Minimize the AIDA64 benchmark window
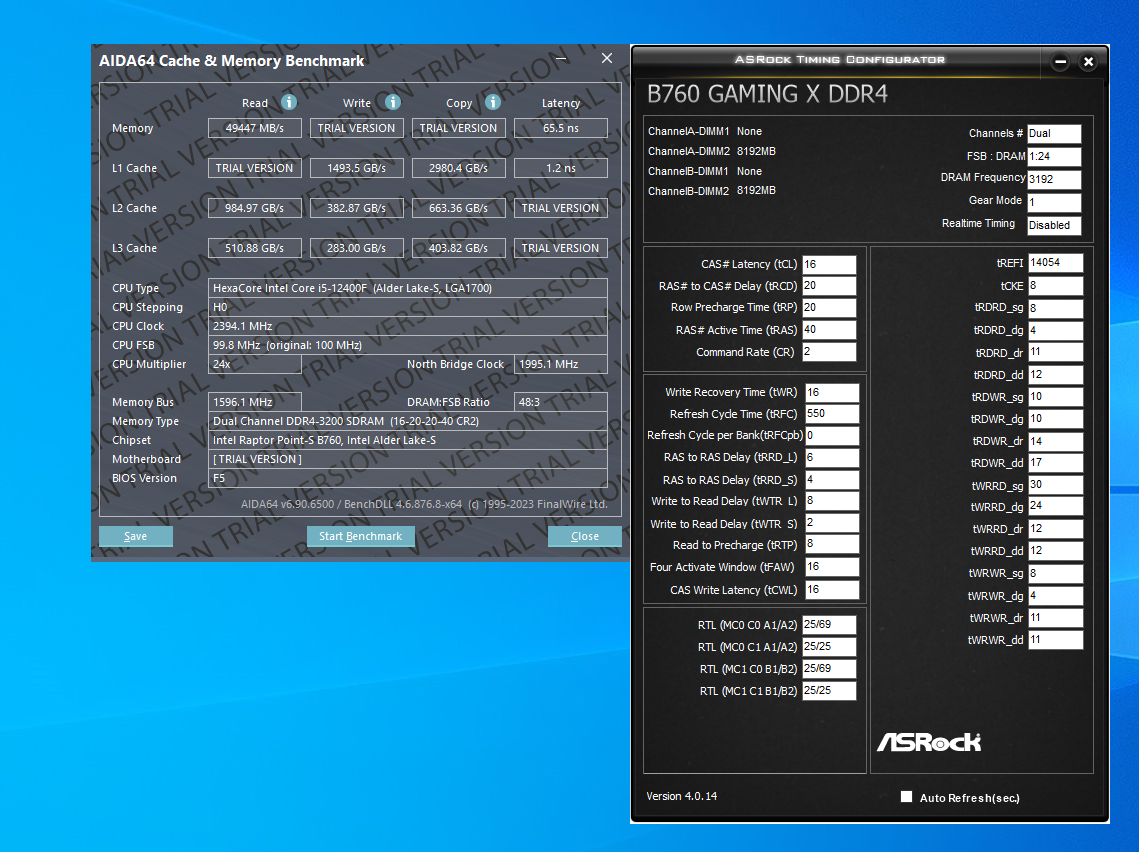Screen dimensions: 1139x852 point(562,58)
